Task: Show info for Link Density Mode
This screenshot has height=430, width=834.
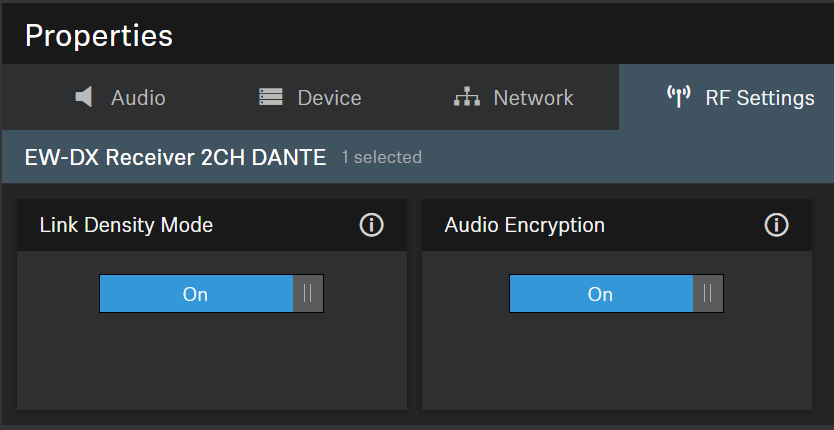Action: (x=371, y=225)
